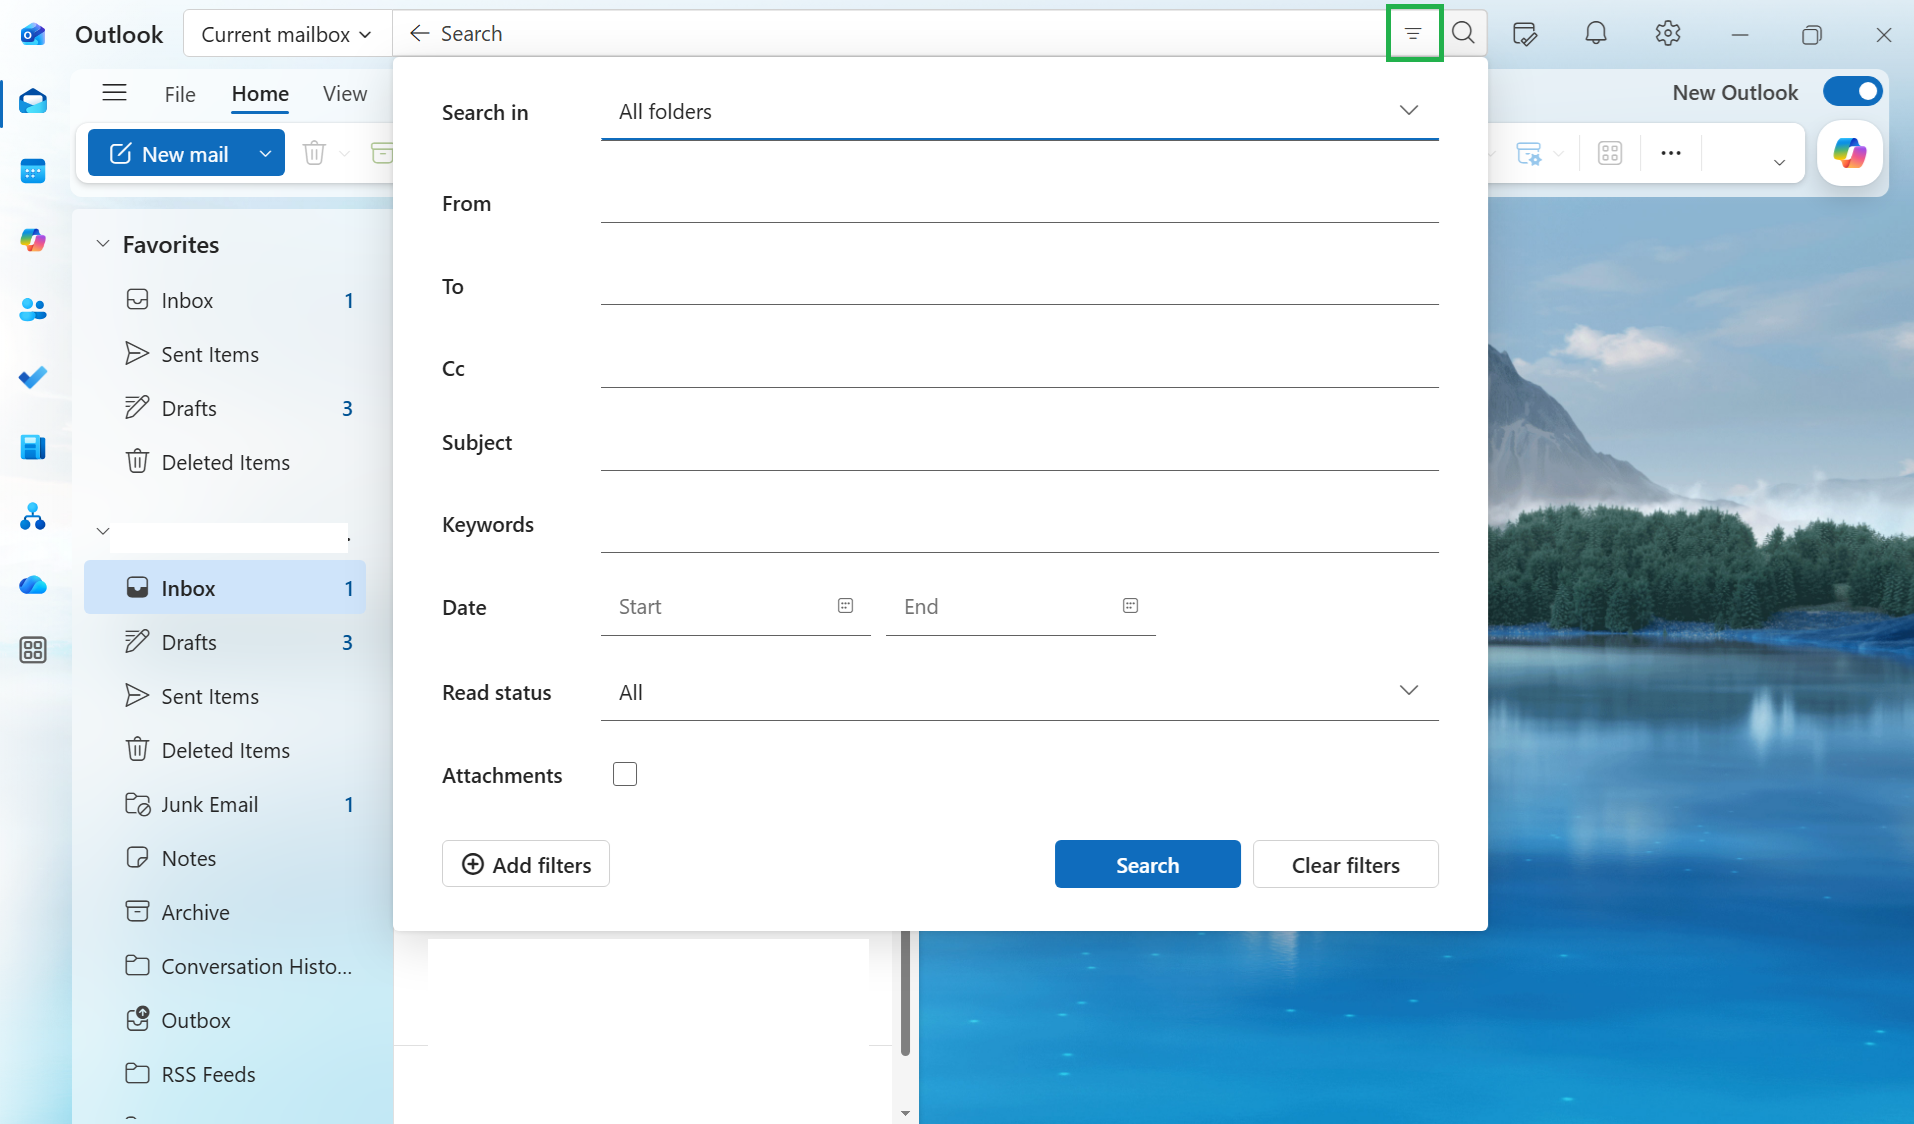Click the blue Search button

click(1148, 864)
